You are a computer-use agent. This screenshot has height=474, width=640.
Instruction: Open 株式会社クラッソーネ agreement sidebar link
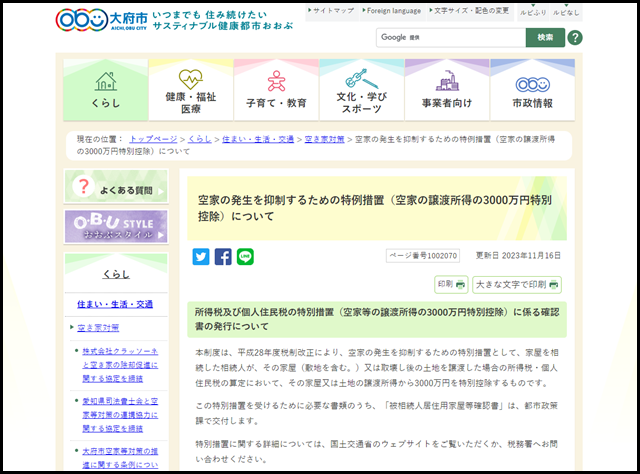point(120,365)
